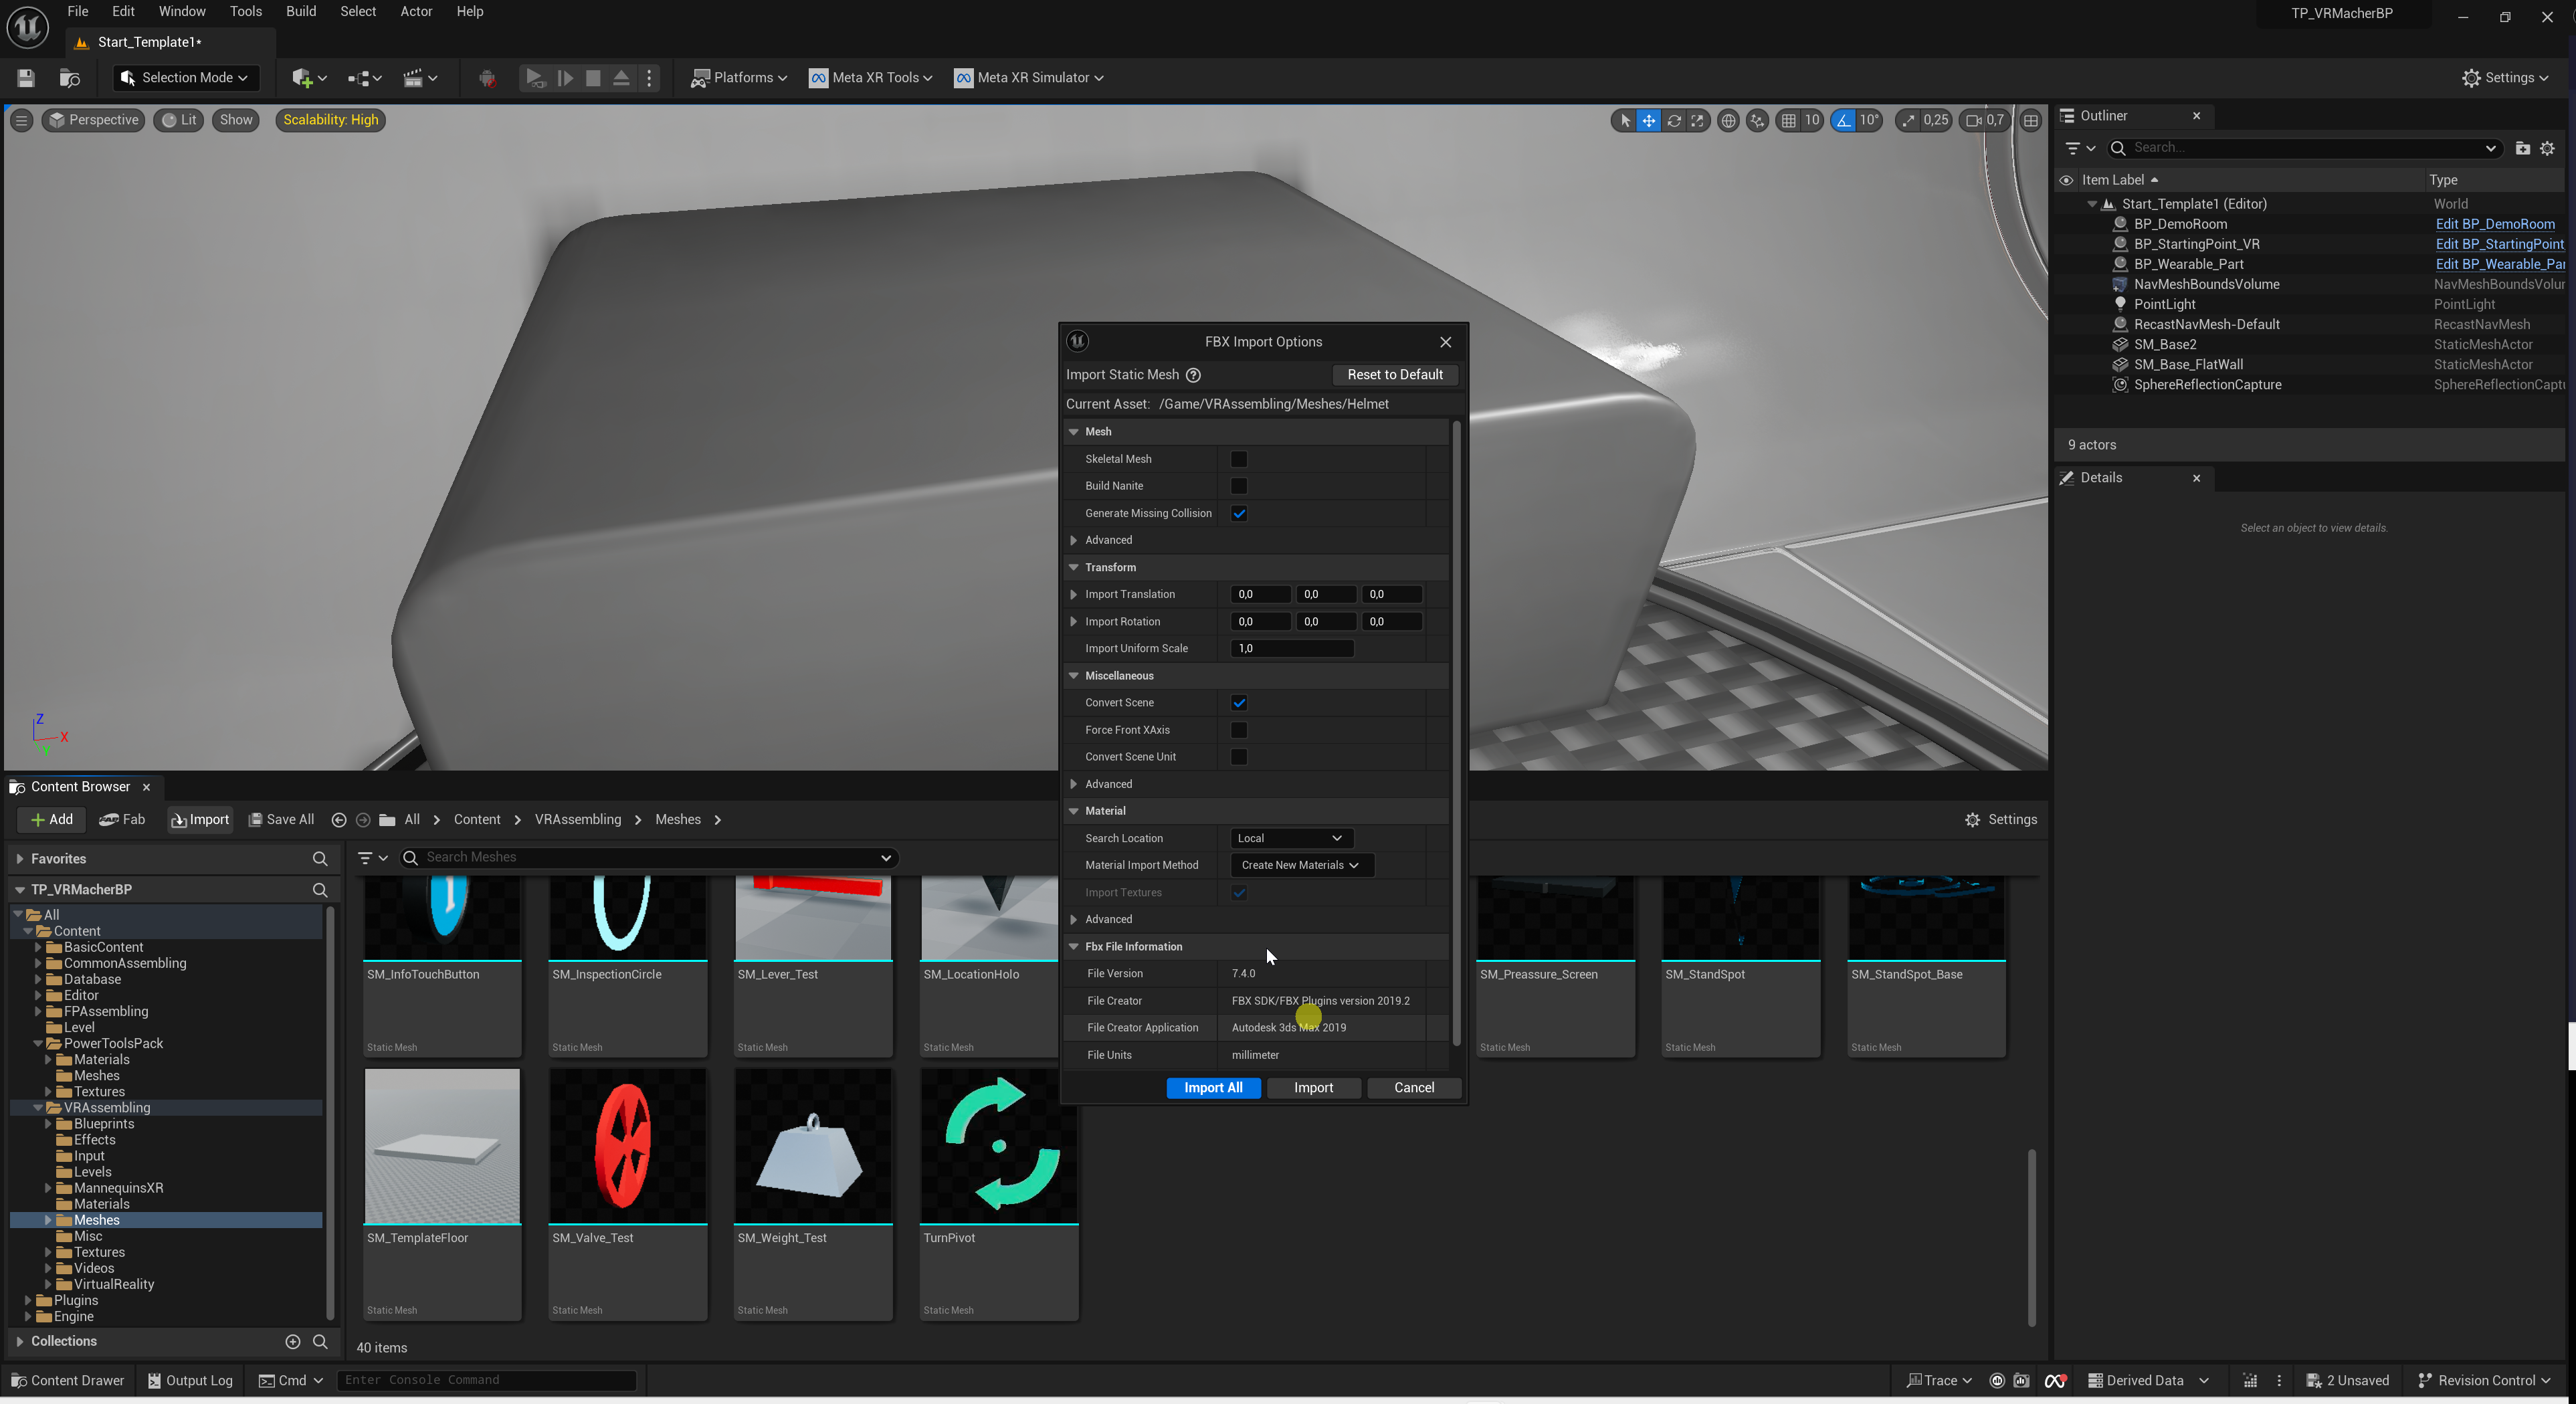Click the Import All button
2576x1404 pixels.
pyautogui.click(x=1212, y=1088)
